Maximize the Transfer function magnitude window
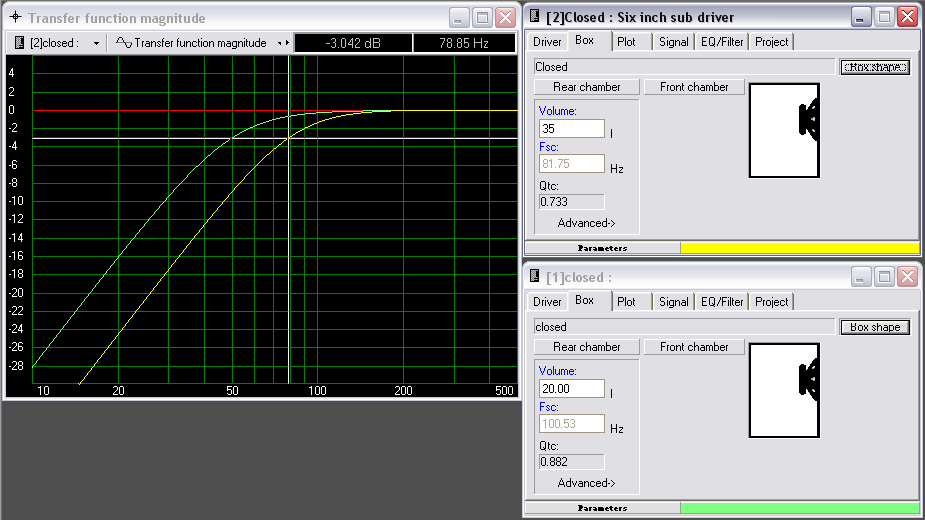This screenshot has width=925, height=520. [482, 18]
